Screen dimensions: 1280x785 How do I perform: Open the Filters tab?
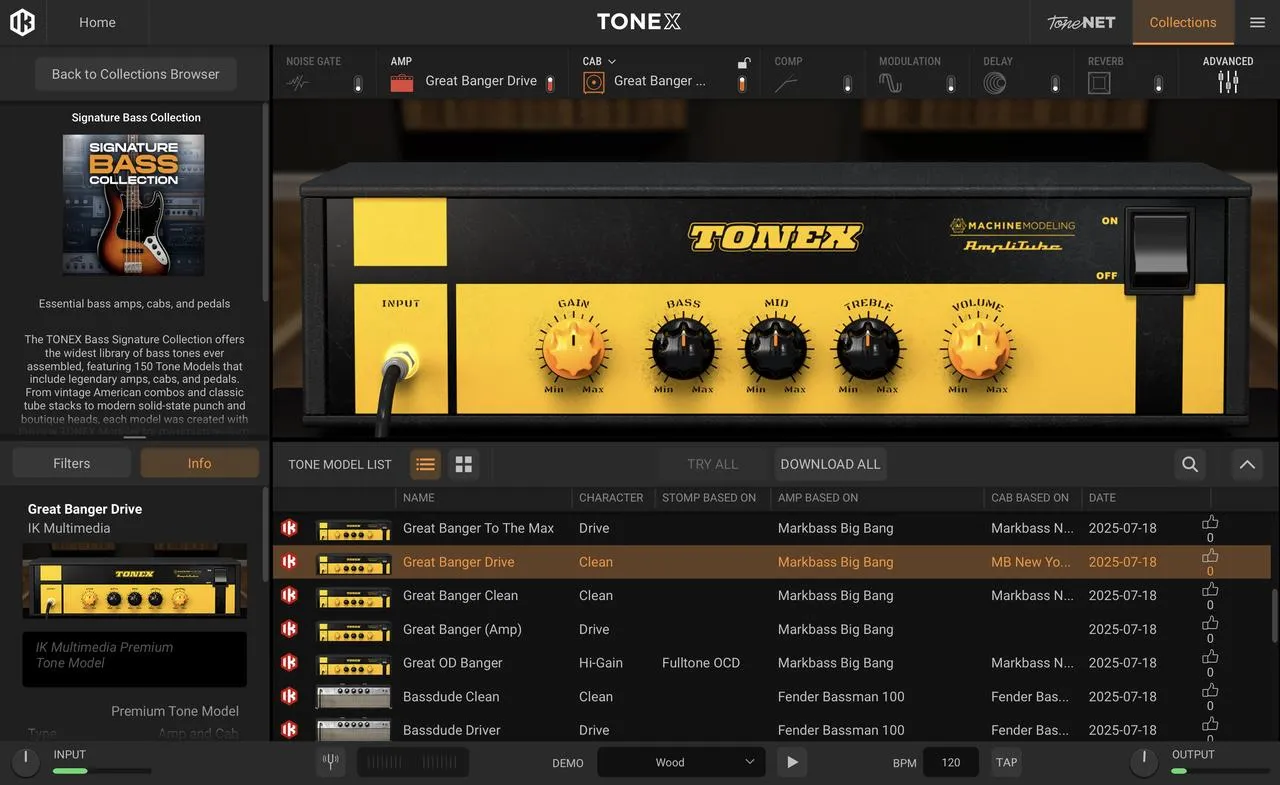coord(72,463)
